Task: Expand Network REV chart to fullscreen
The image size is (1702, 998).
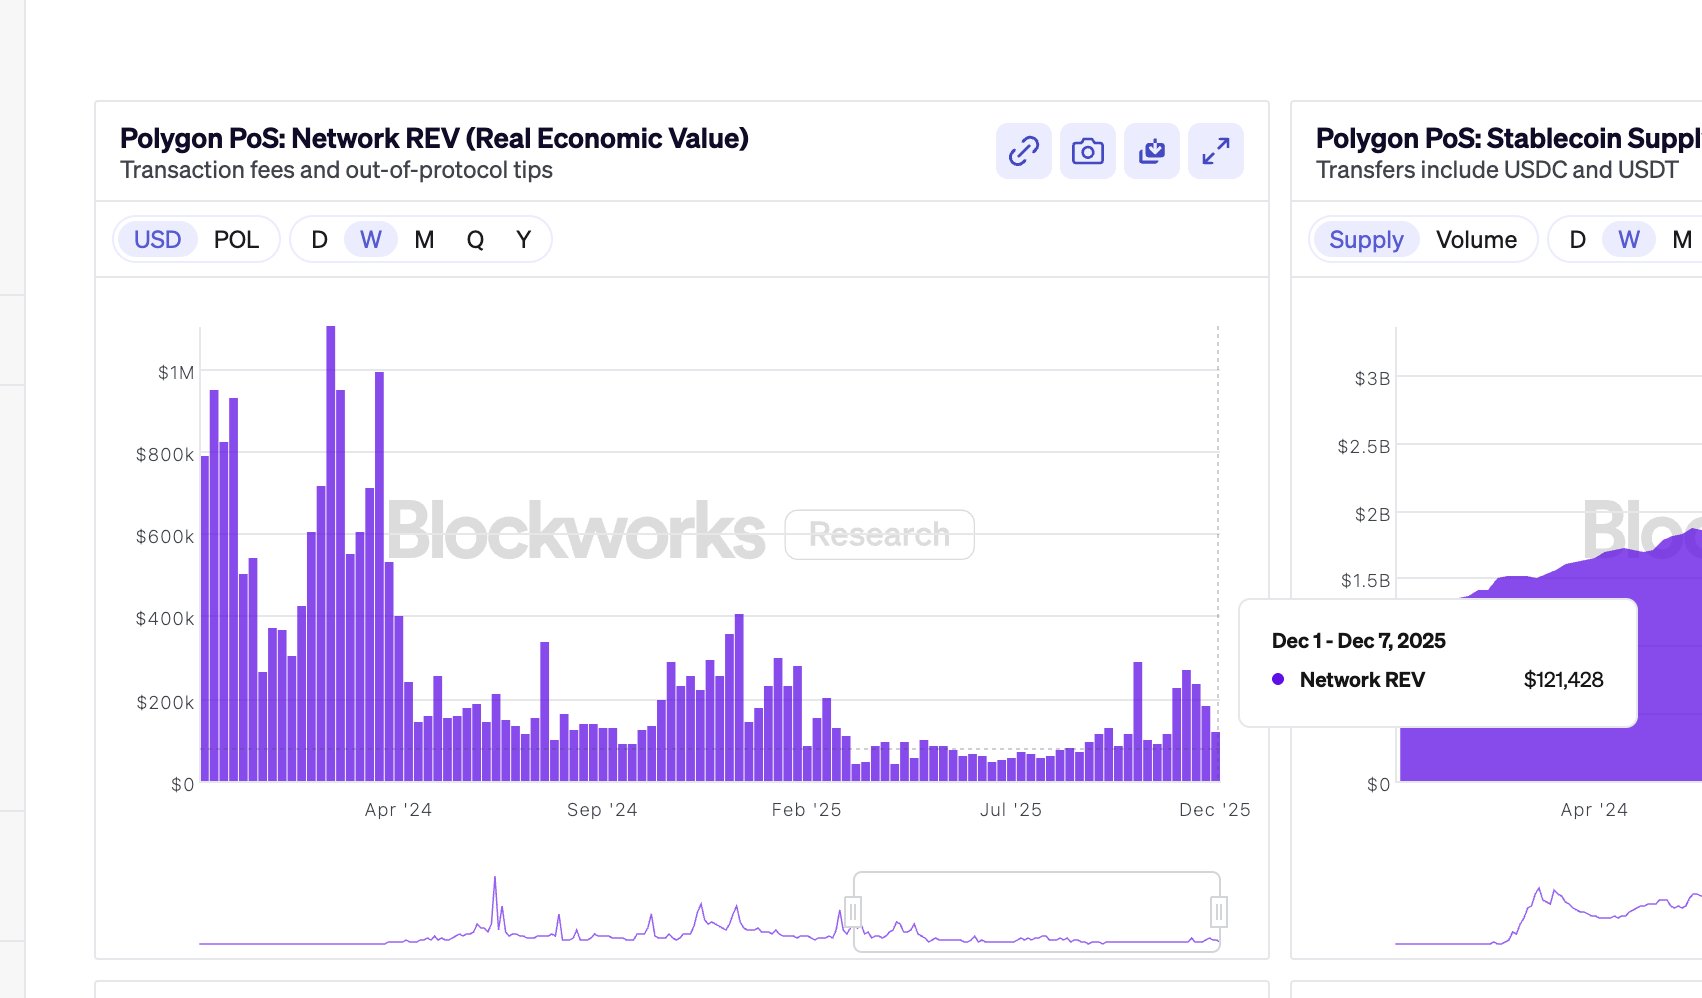Action: [1215, 151]
